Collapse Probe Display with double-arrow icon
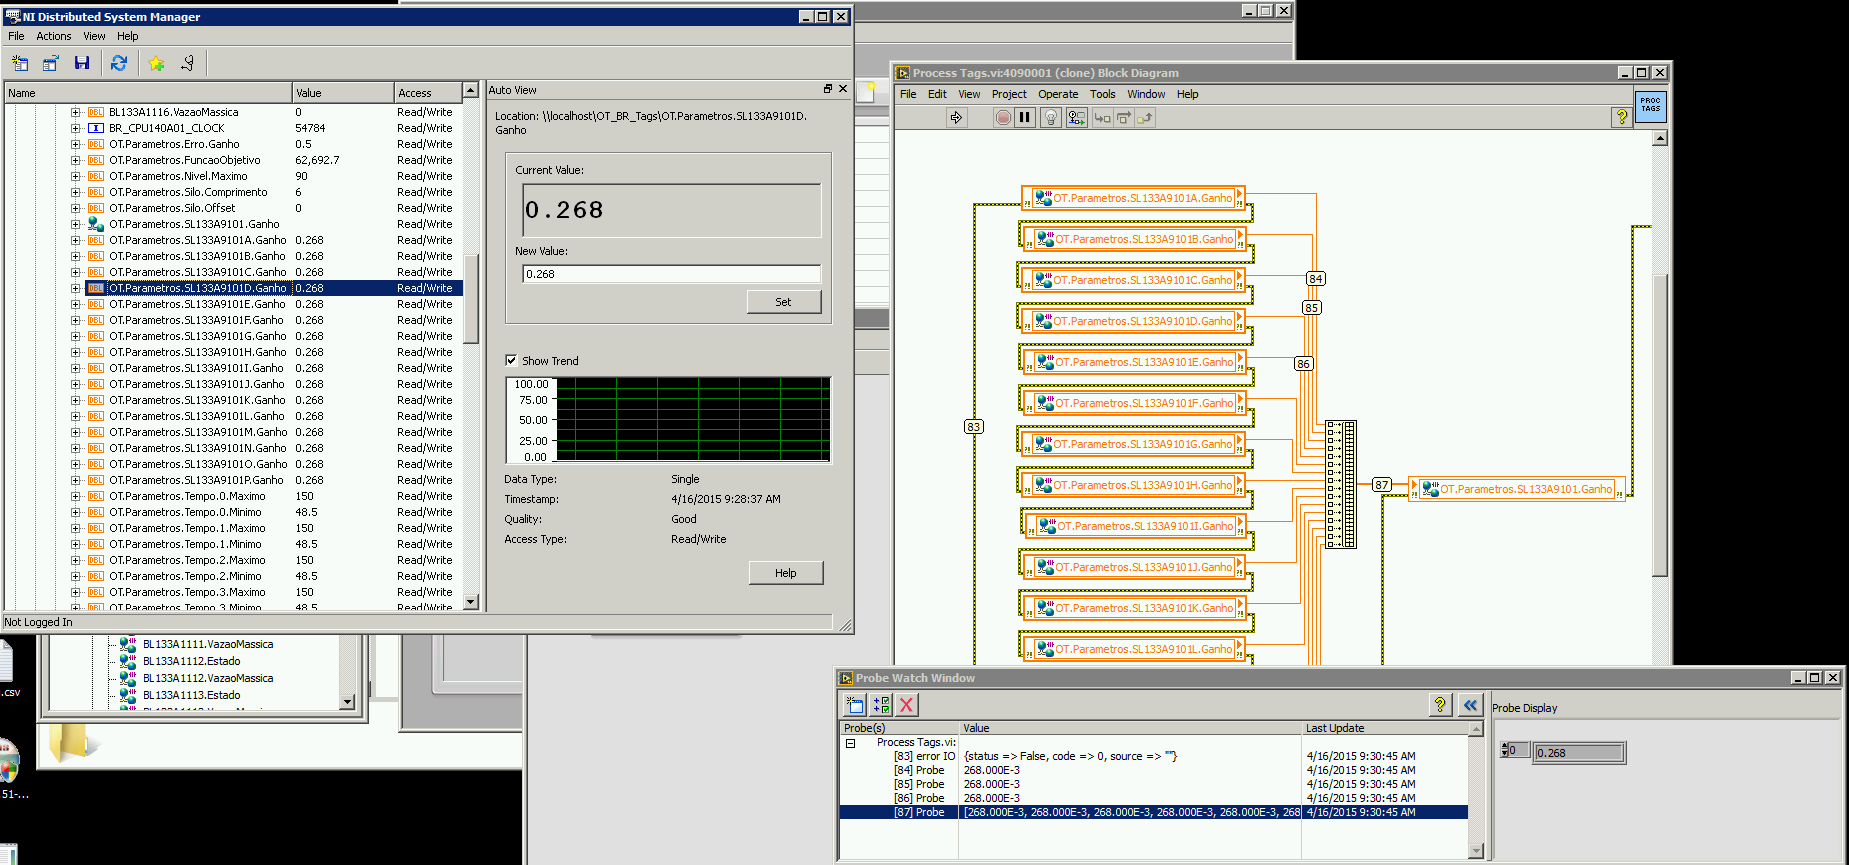 1470,704
